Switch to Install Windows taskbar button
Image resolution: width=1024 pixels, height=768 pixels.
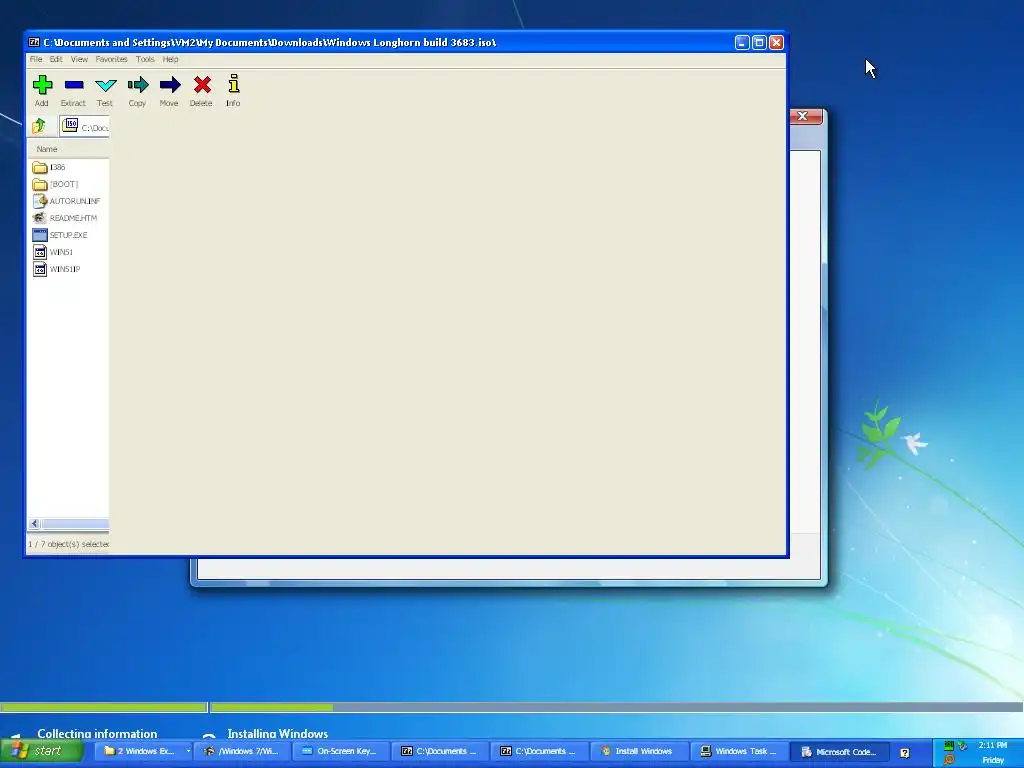coord(637,752)
